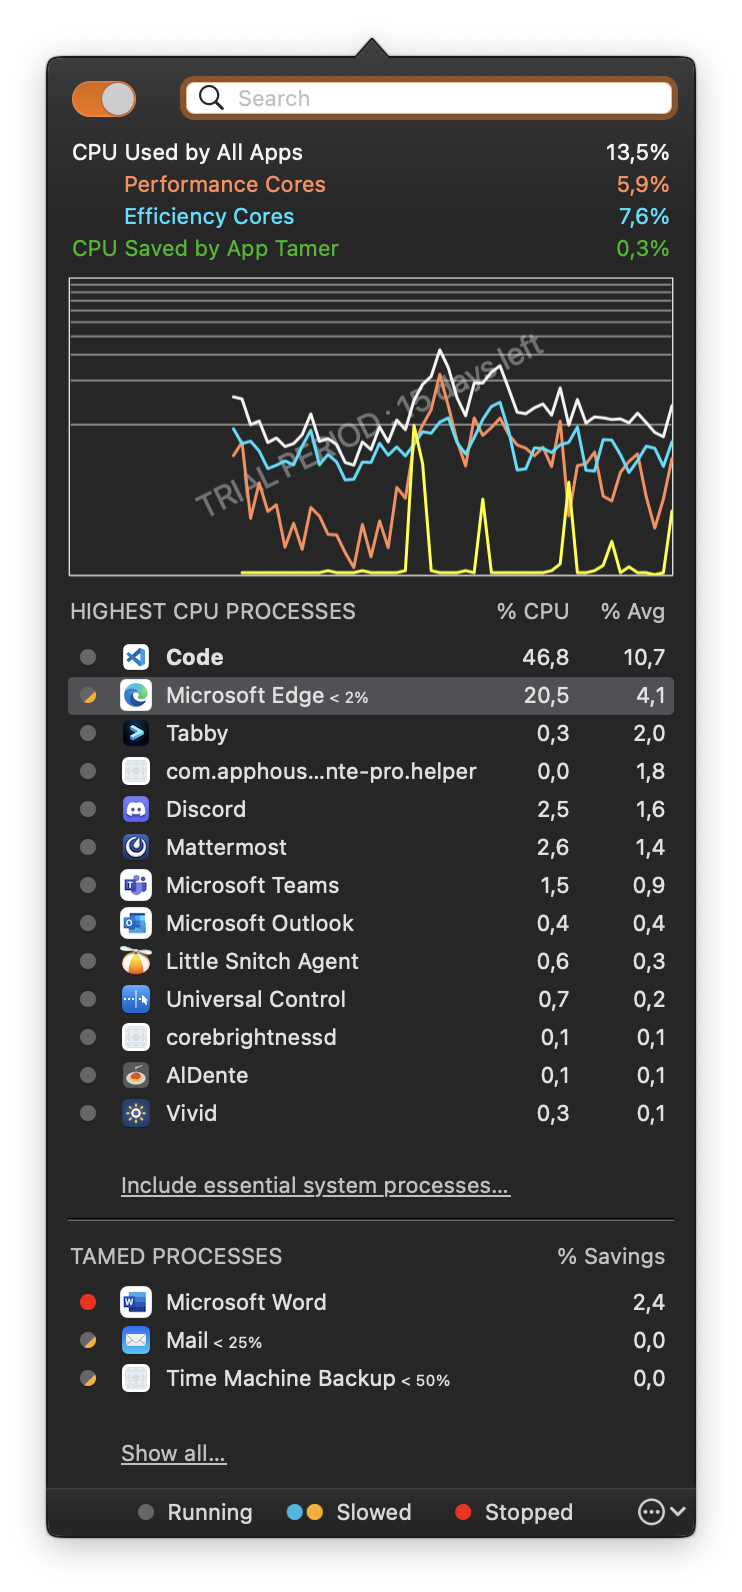Click the Discord app icon
The width and height of the screenshot is (742, 1592).
pos(136,809)
